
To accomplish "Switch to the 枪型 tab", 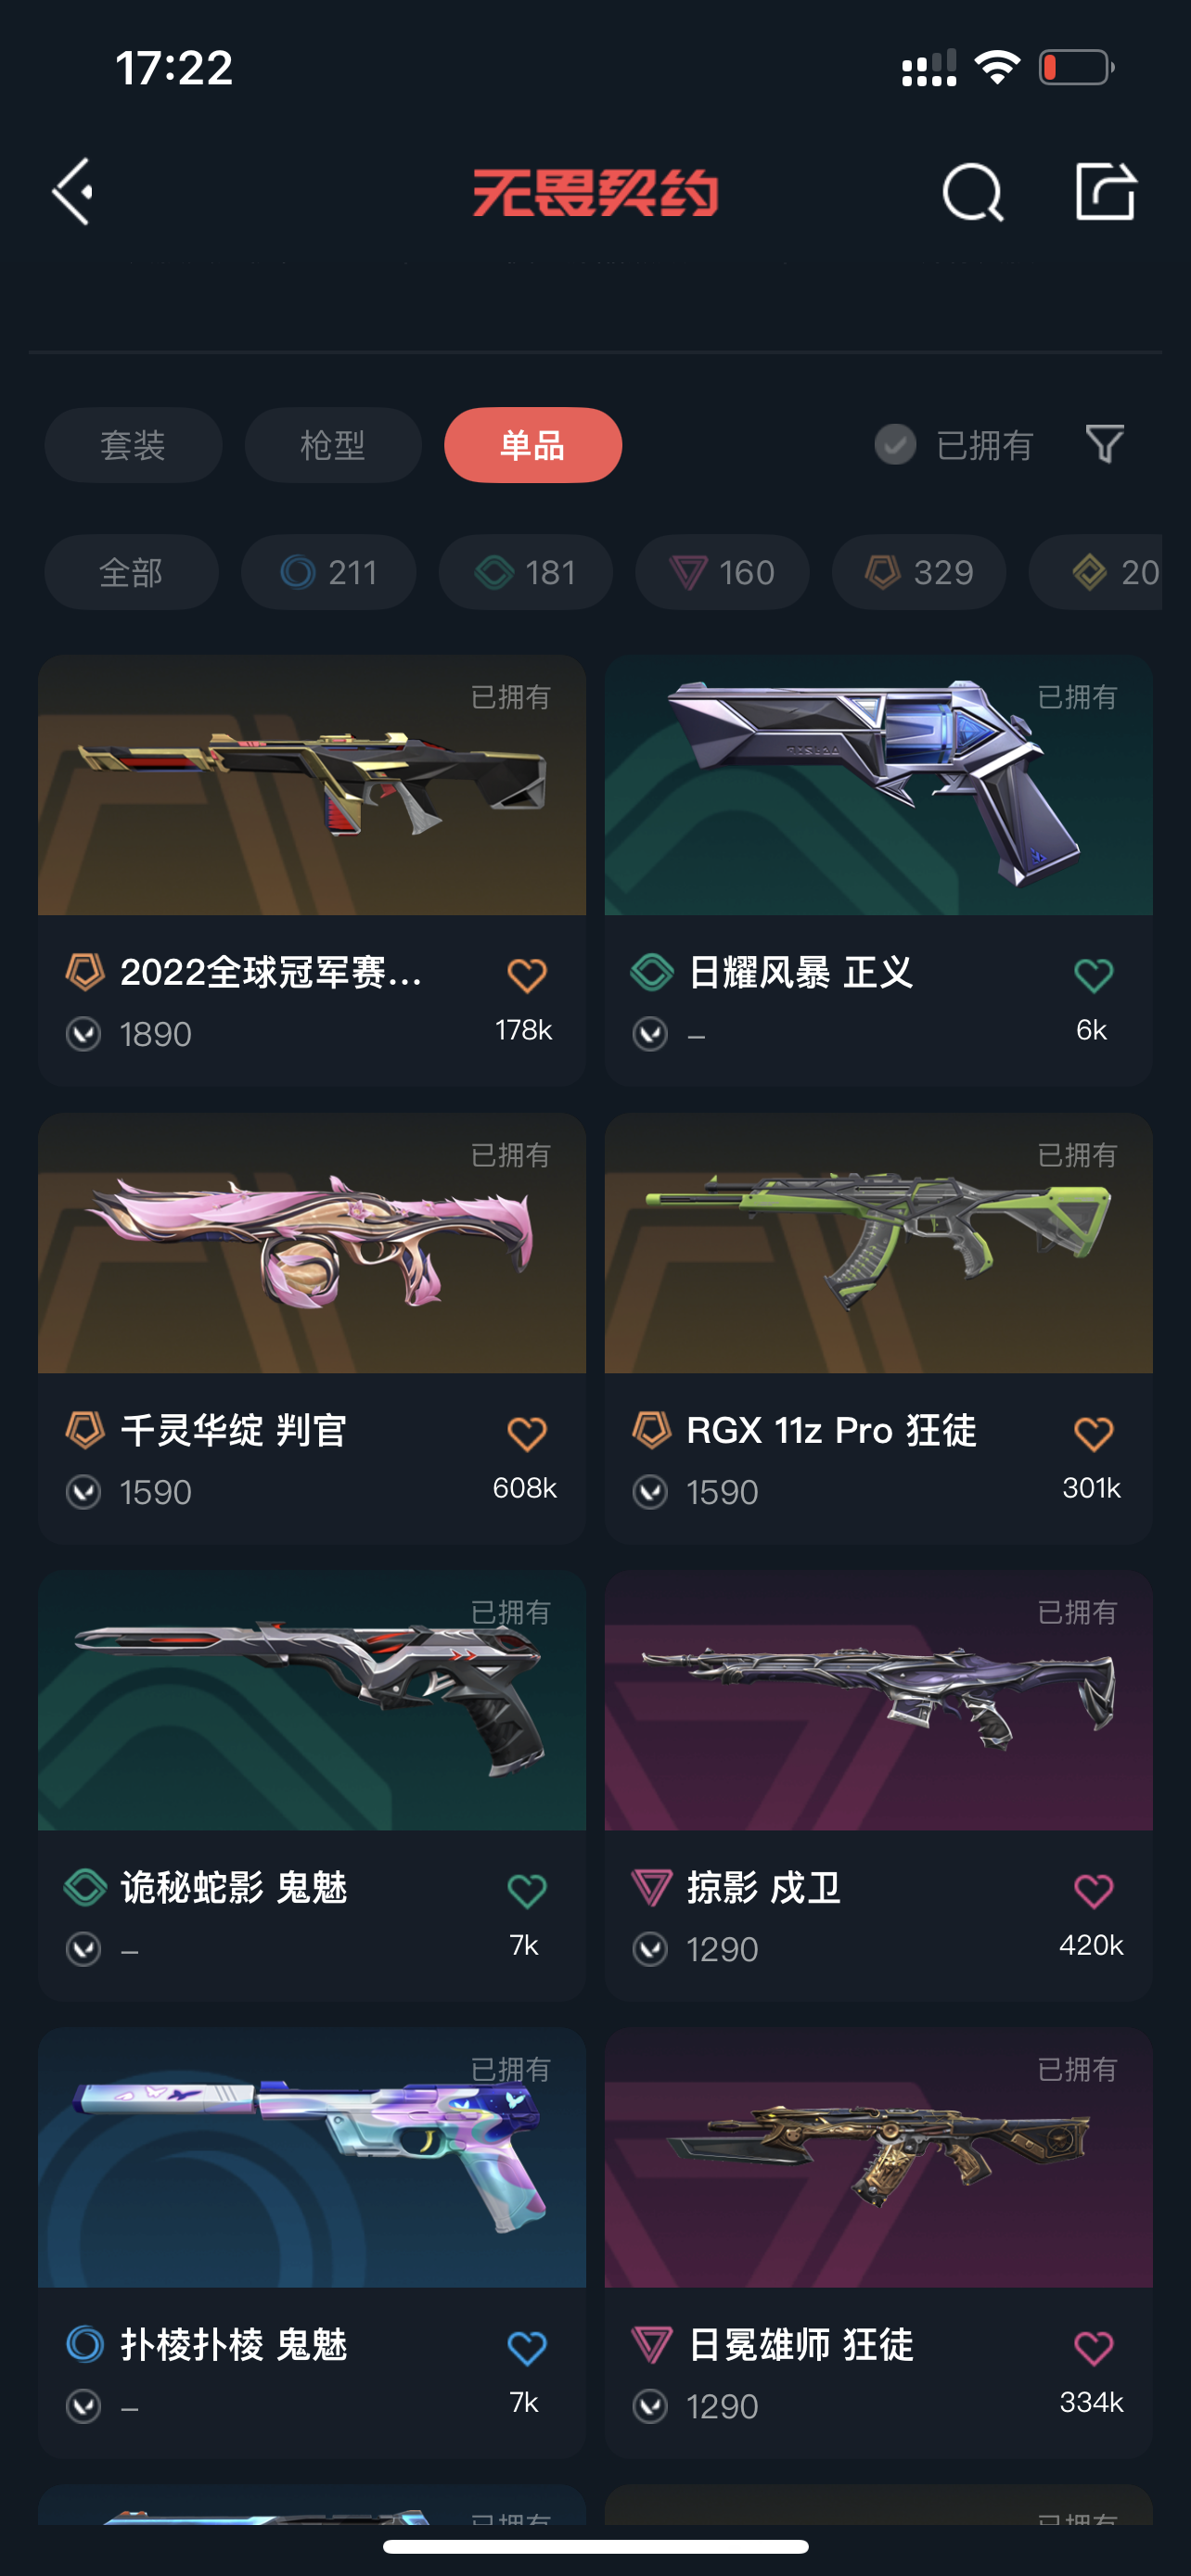I will [x=333, y=445].
